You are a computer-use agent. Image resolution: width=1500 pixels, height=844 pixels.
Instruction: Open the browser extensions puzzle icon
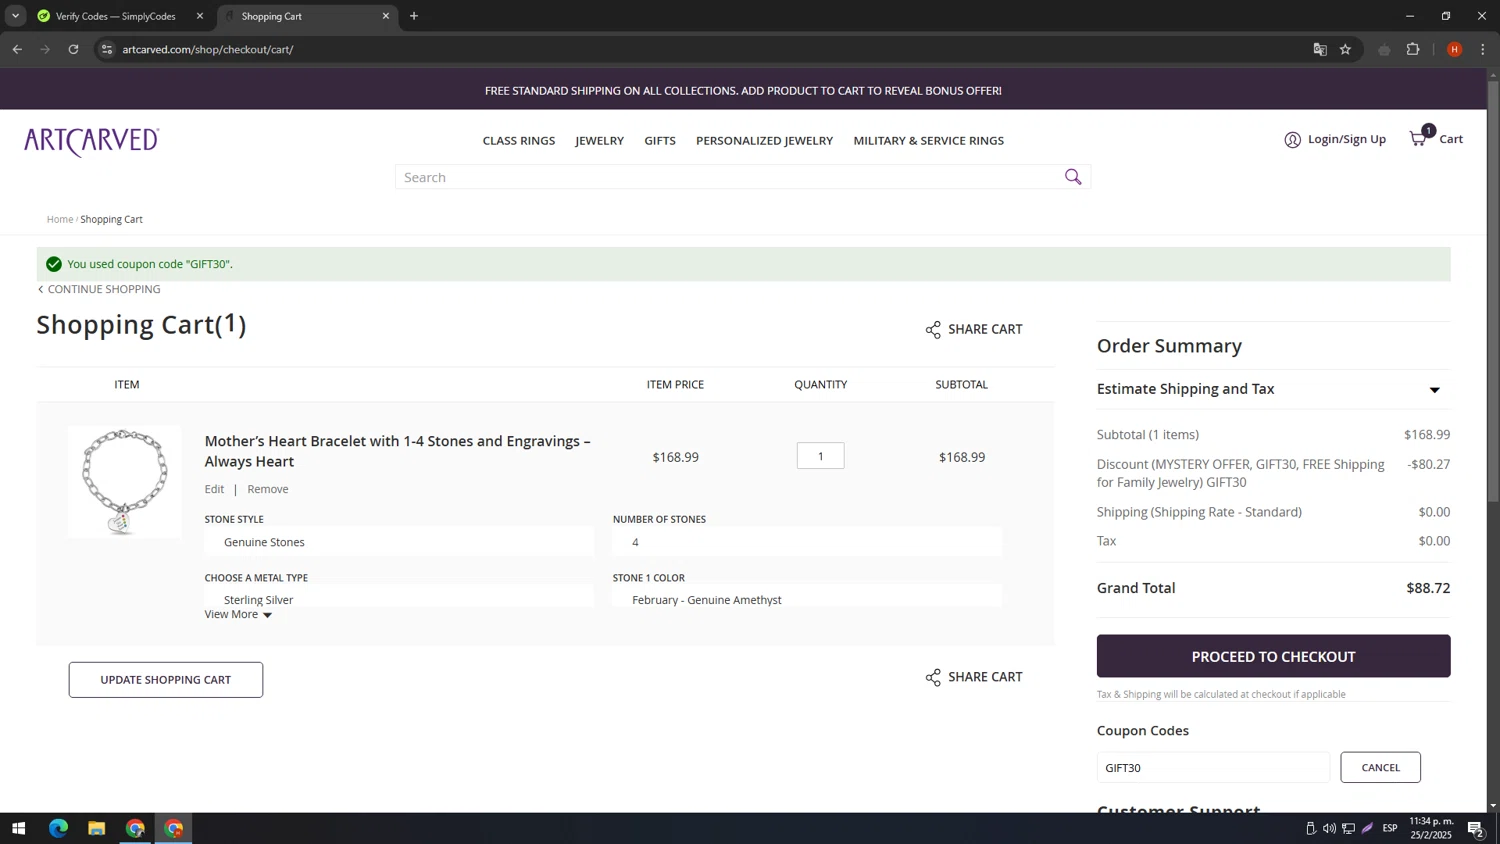point(1413,49)
